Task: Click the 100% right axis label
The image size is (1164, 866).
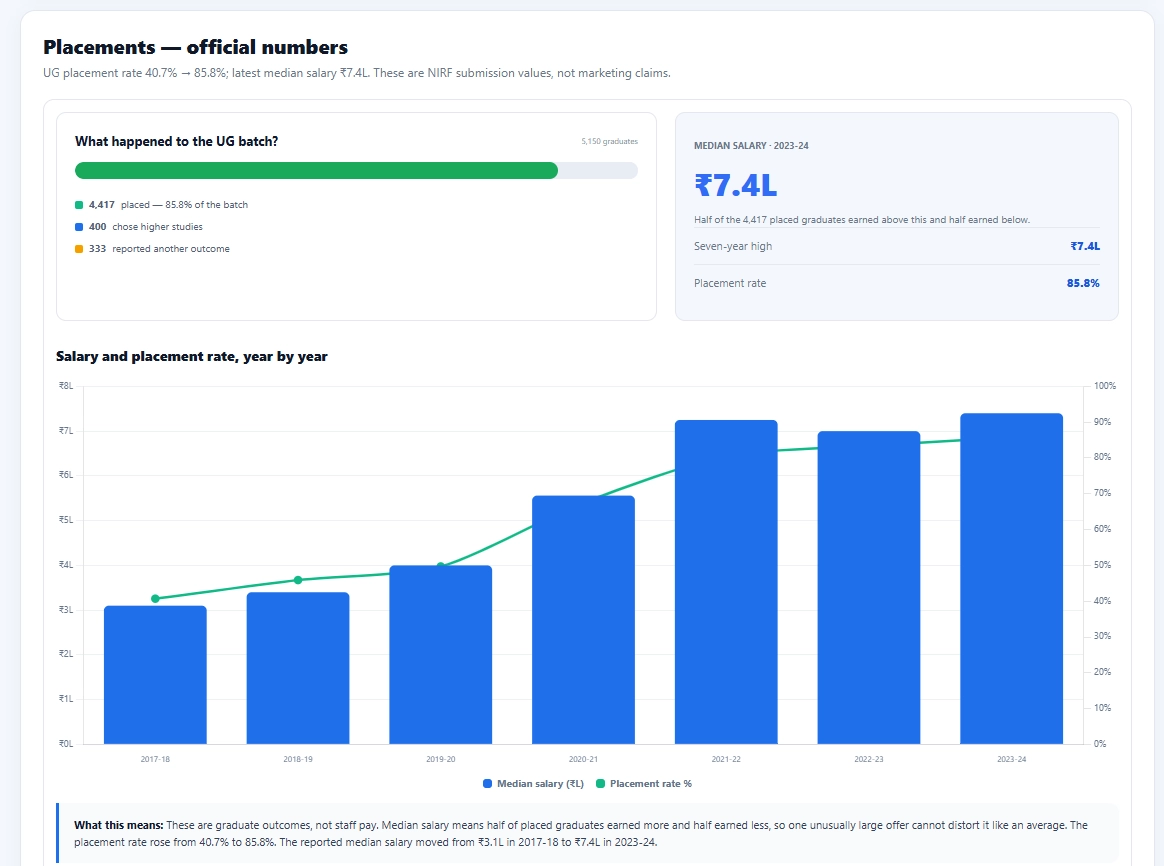Action: click(1105, 386)
